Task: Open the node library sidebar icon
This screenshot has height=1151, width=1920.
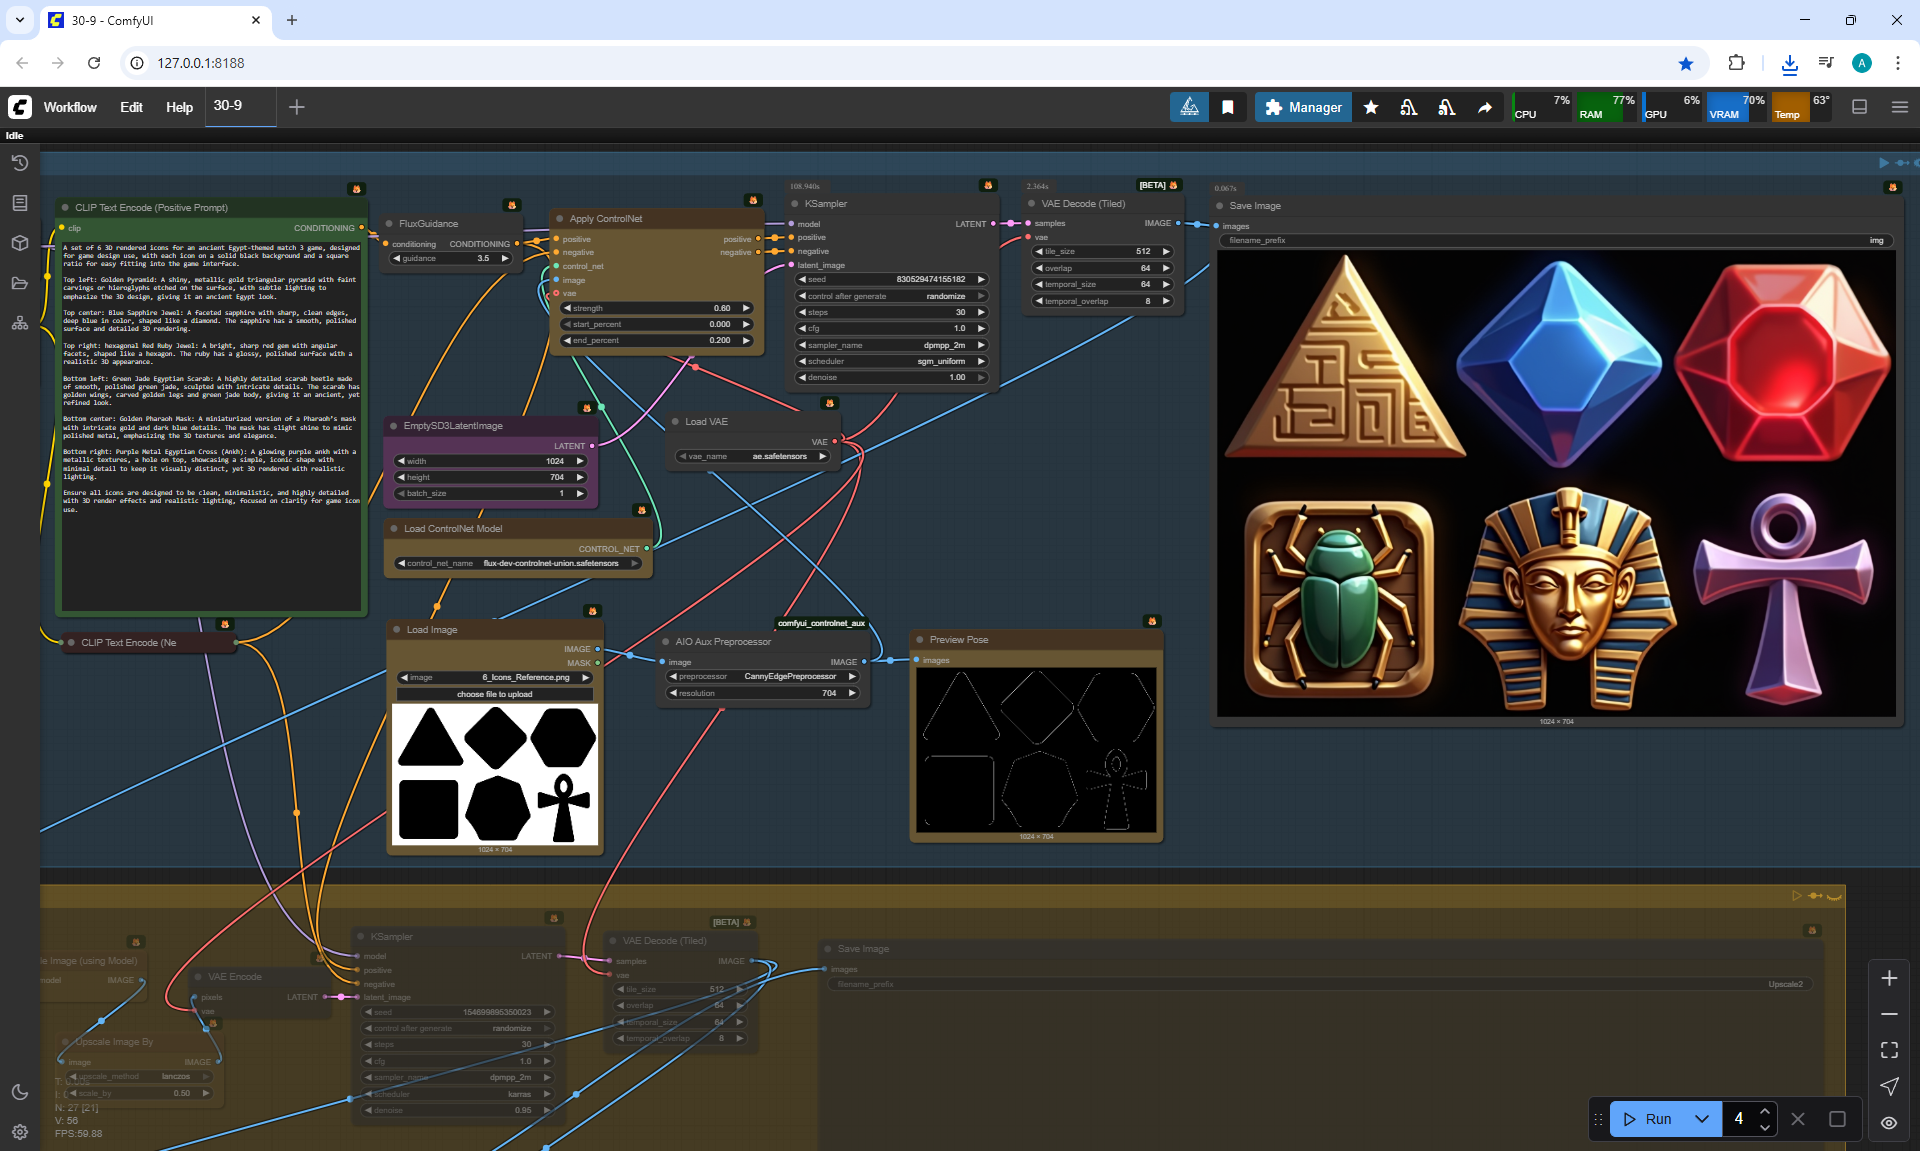Action: (x=19, y=203)
